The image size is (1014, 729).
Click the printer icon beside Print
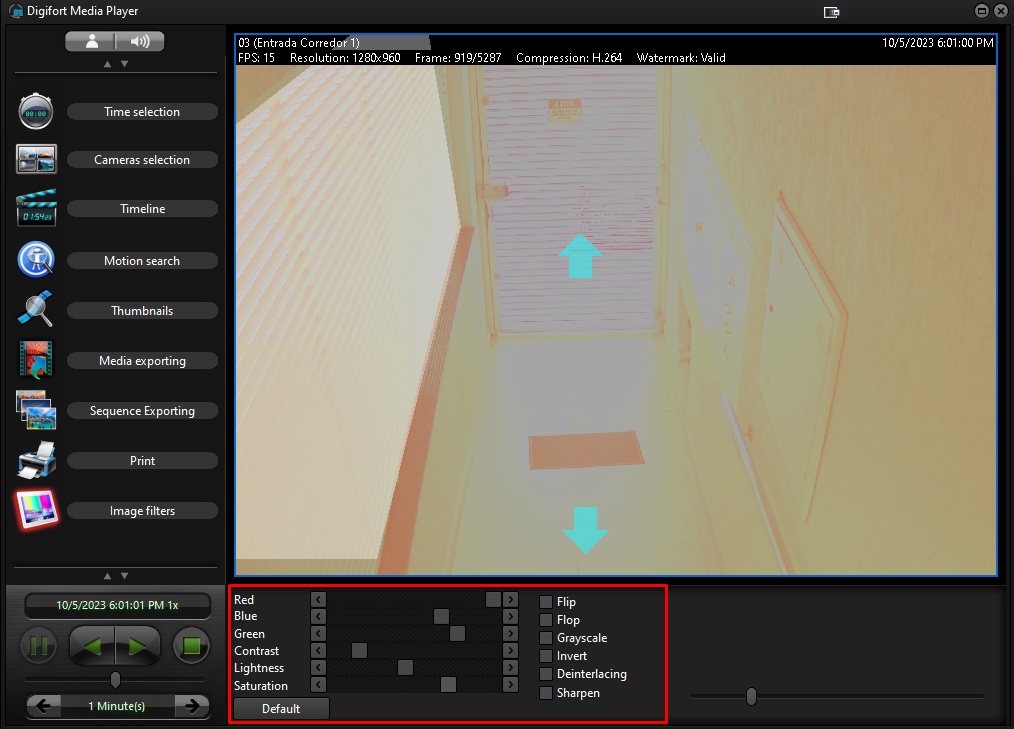[x=37, y=460]
